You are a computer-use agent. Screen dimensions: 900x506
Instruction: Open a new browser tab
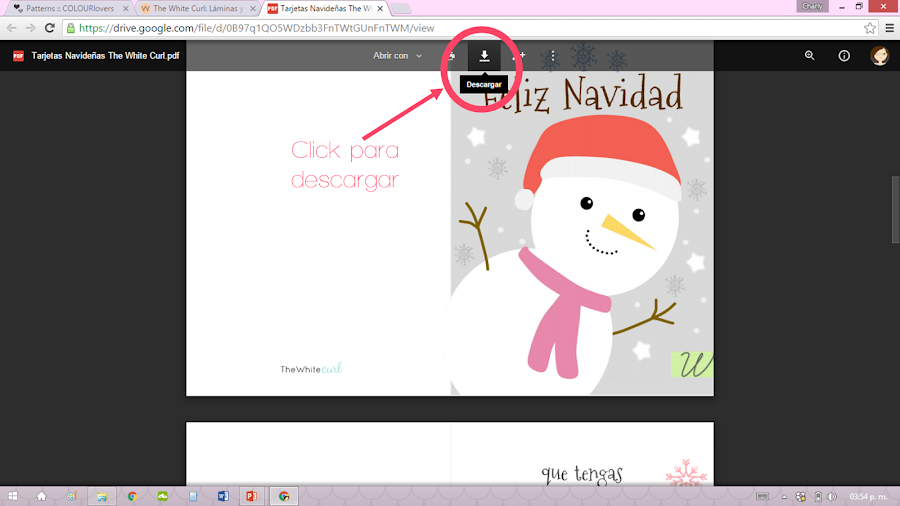click(x=401, y=9)
